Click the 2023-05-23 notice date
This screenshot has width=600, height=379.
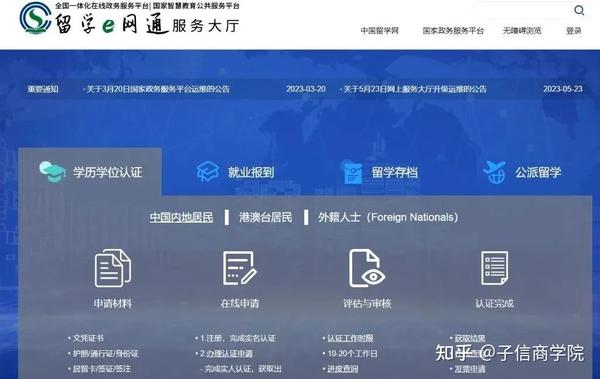coord(563,89)
